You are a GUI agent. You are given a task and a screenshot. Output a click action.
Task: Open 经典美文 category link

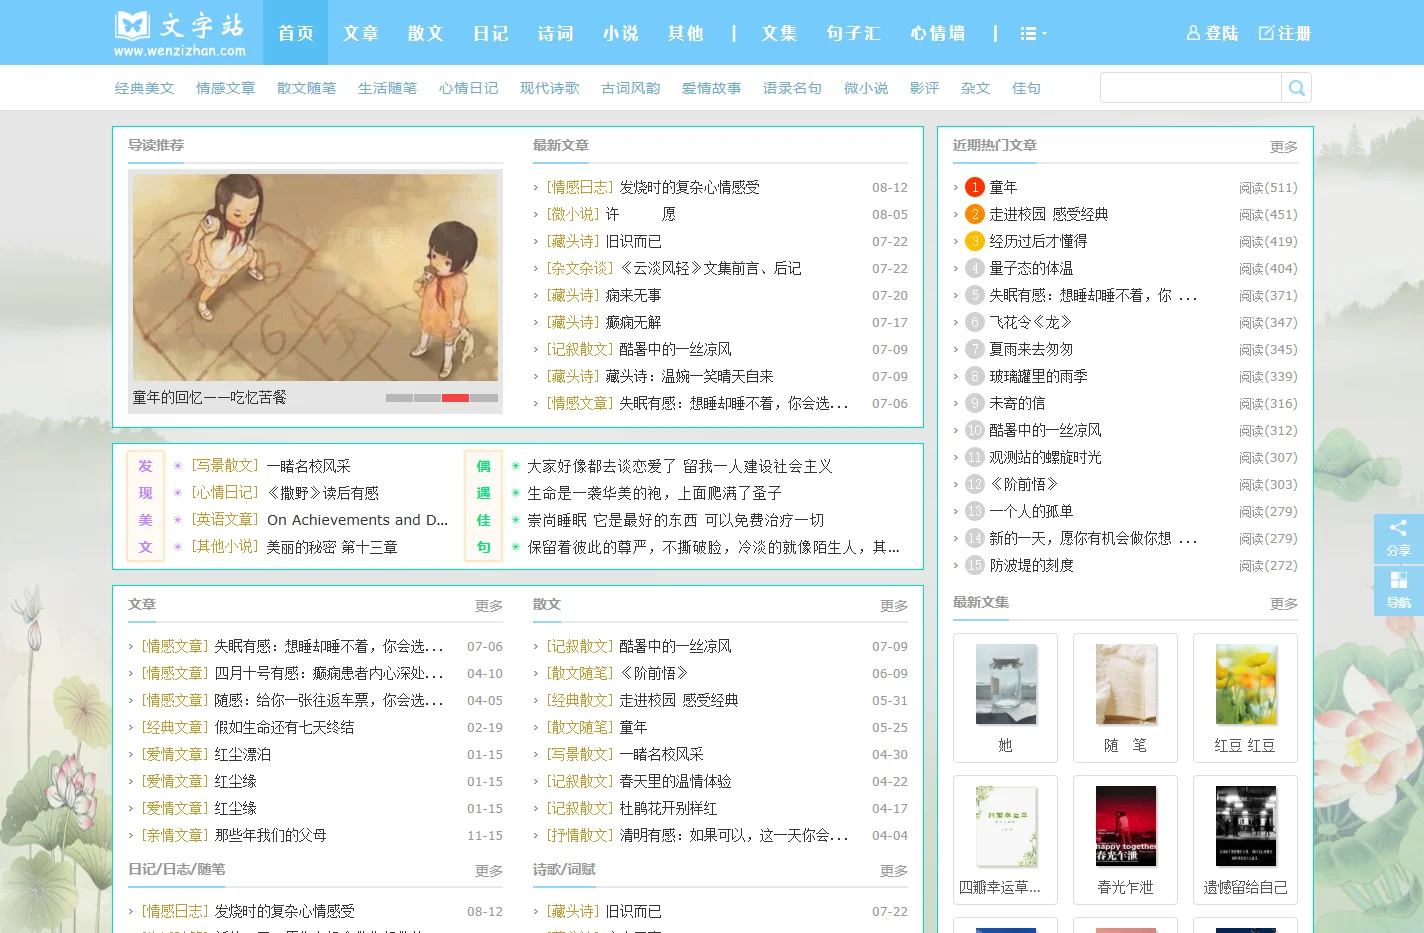point(145,88)
